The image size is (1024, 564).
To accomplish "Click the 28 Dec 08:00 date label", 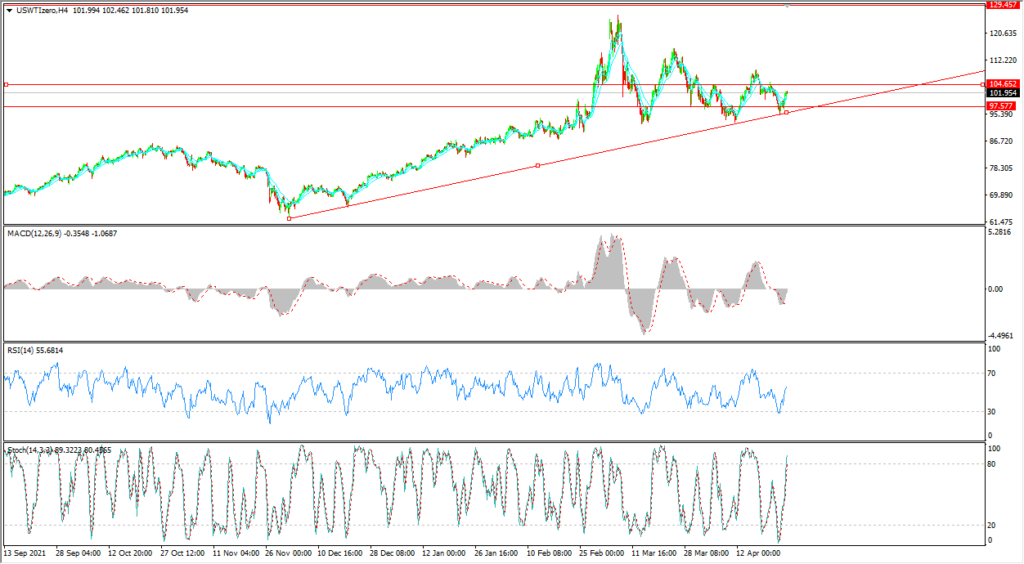I will point(392,553).
